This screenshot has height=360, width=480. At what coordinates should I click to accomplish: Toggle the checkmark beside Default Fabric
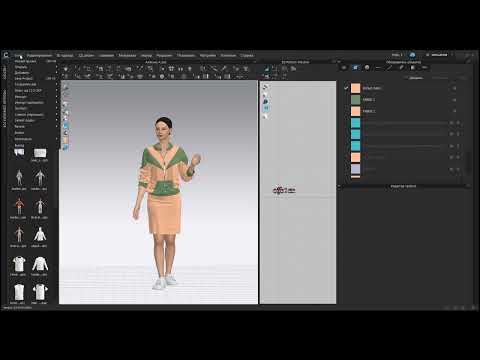pyautogui.click(x=346, y=88)
